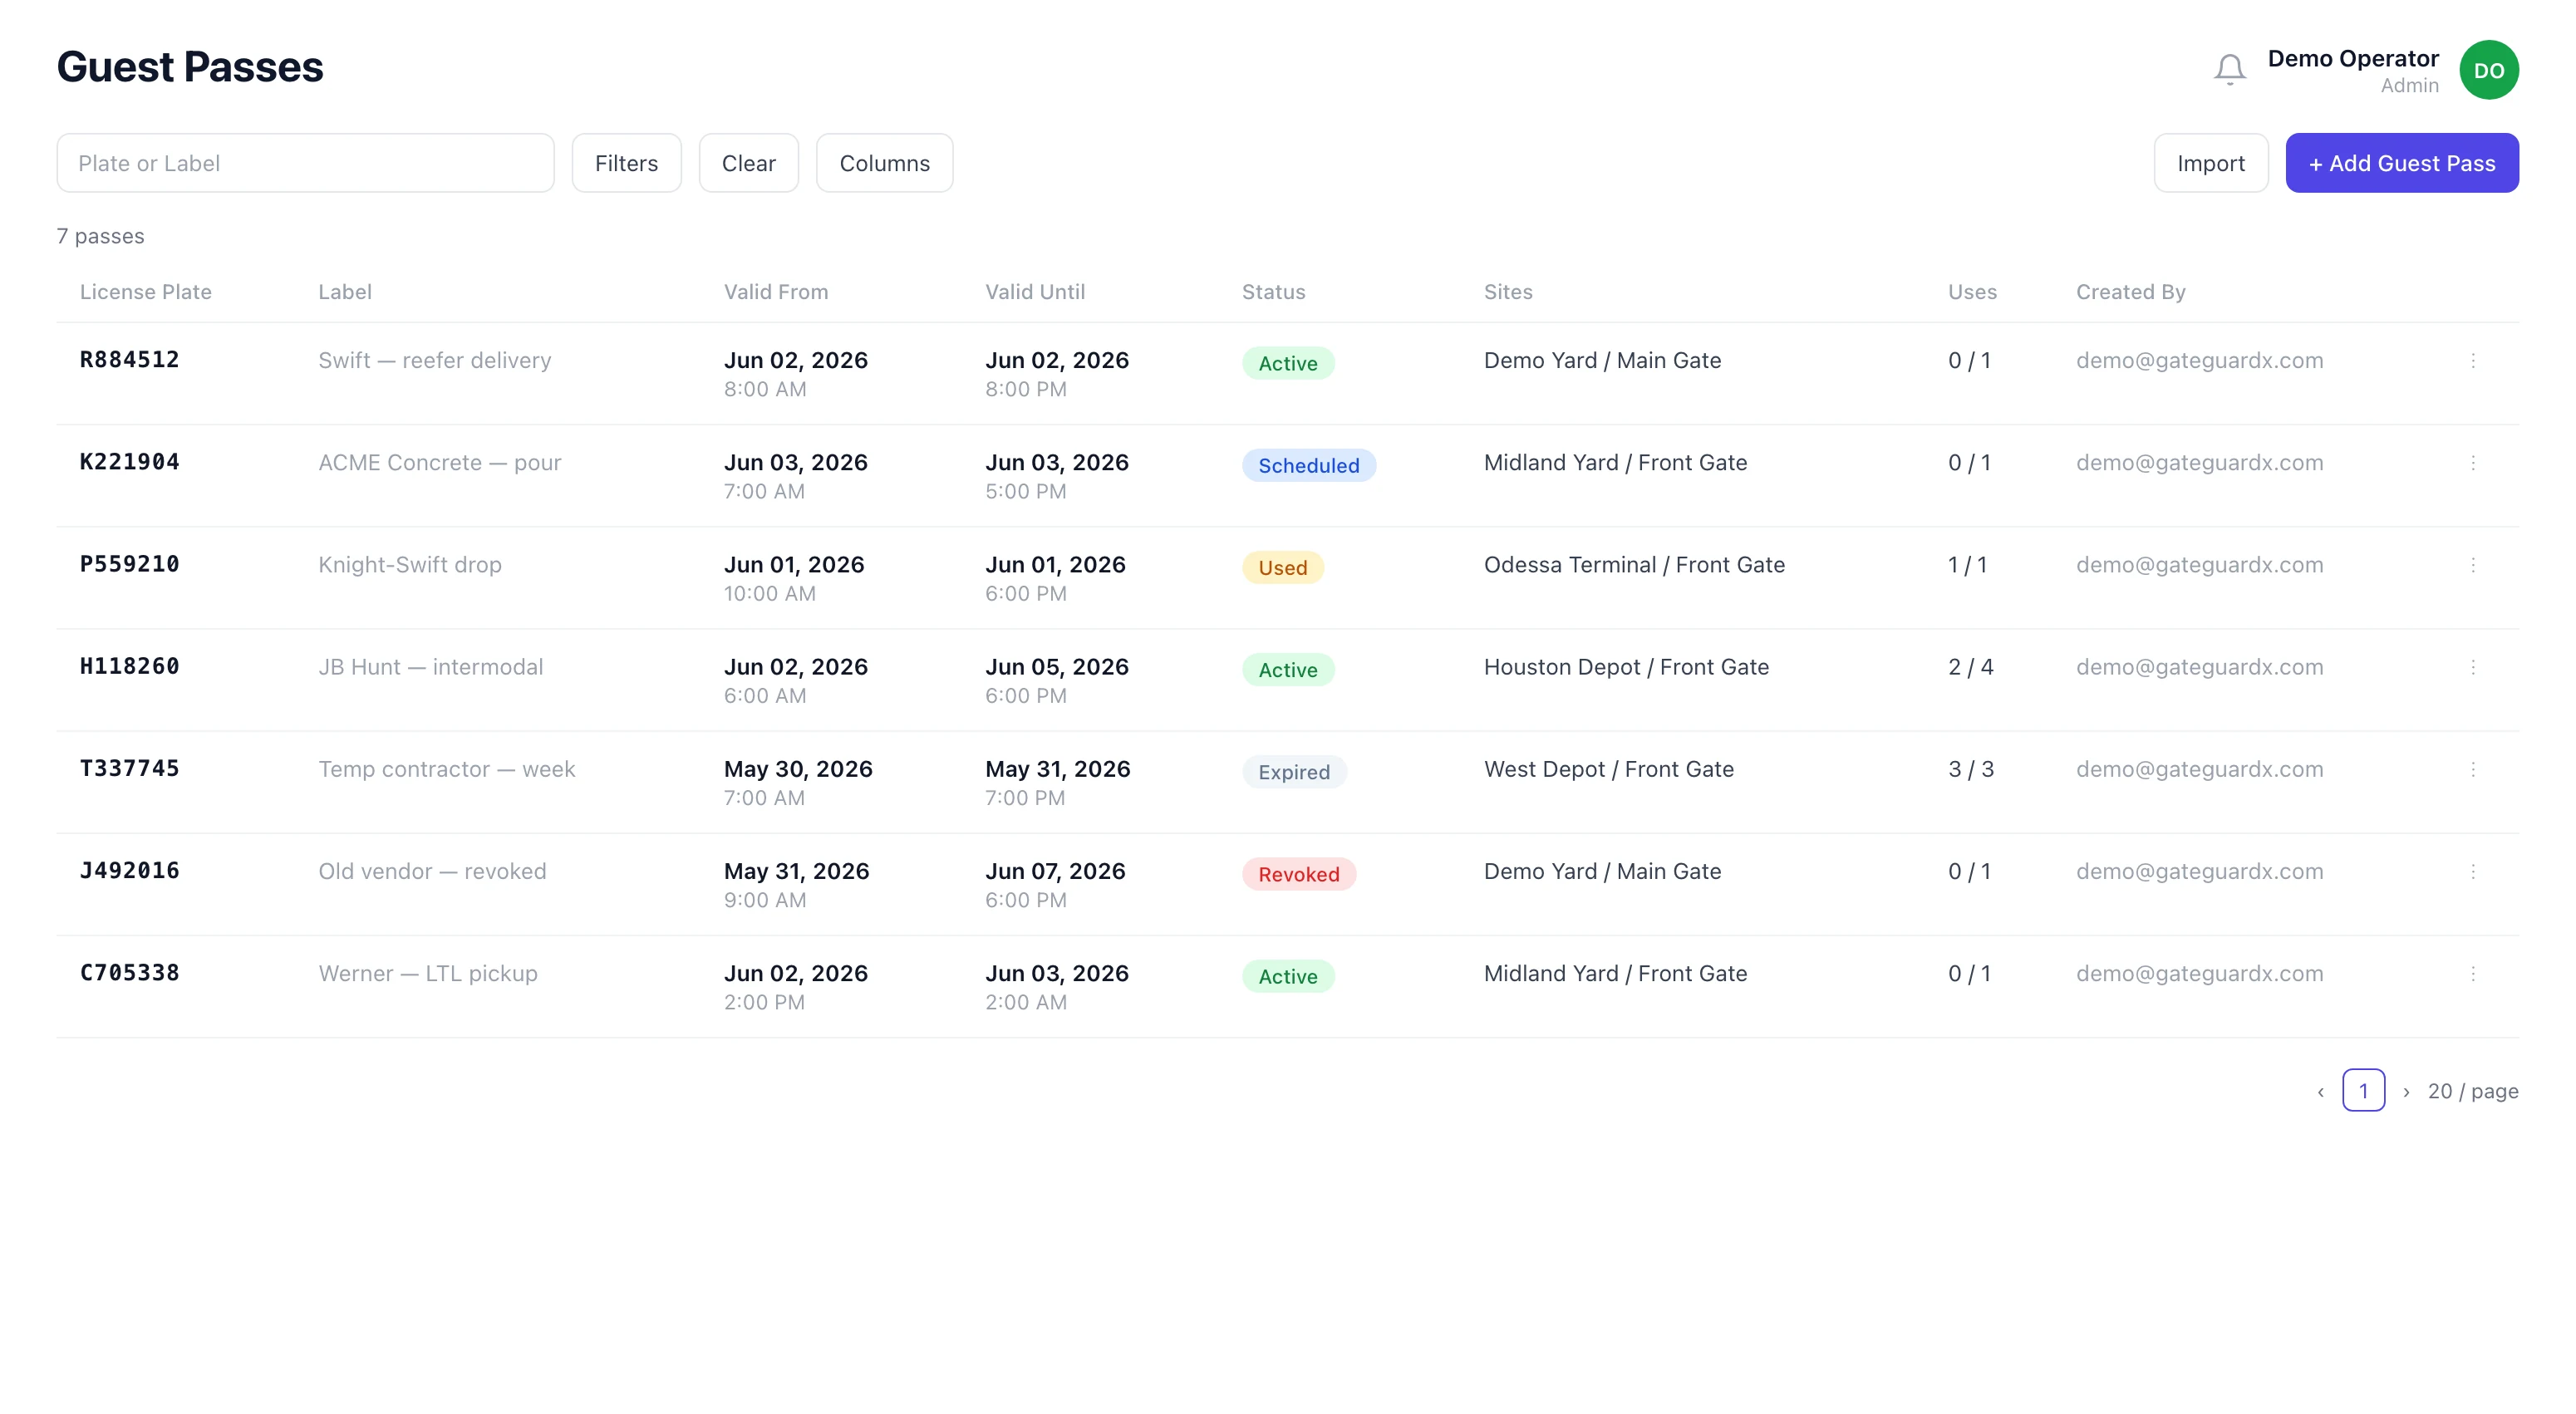Click the Used status badge
The image size is (2576, 1414).
click(1282, 567)
